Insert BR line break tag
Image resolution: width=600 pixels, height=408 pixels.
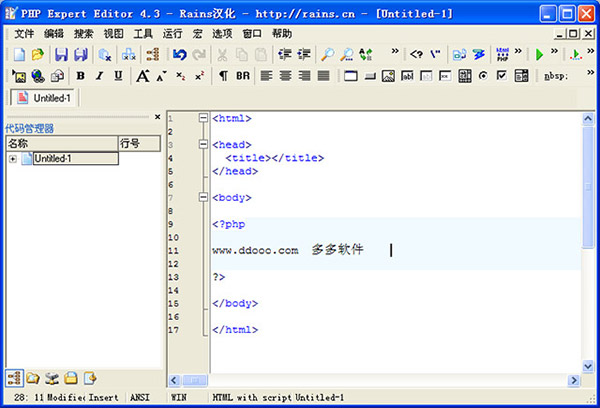click(x=243, y=76)
